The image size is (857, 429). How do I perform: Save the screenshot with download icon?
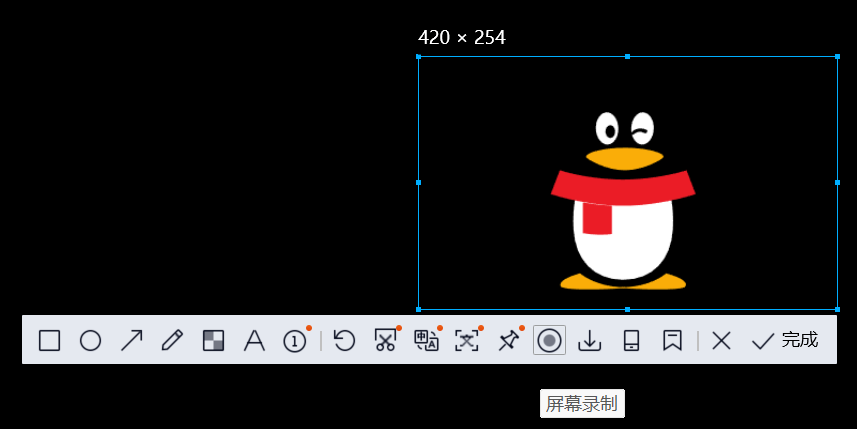point(590,340)
